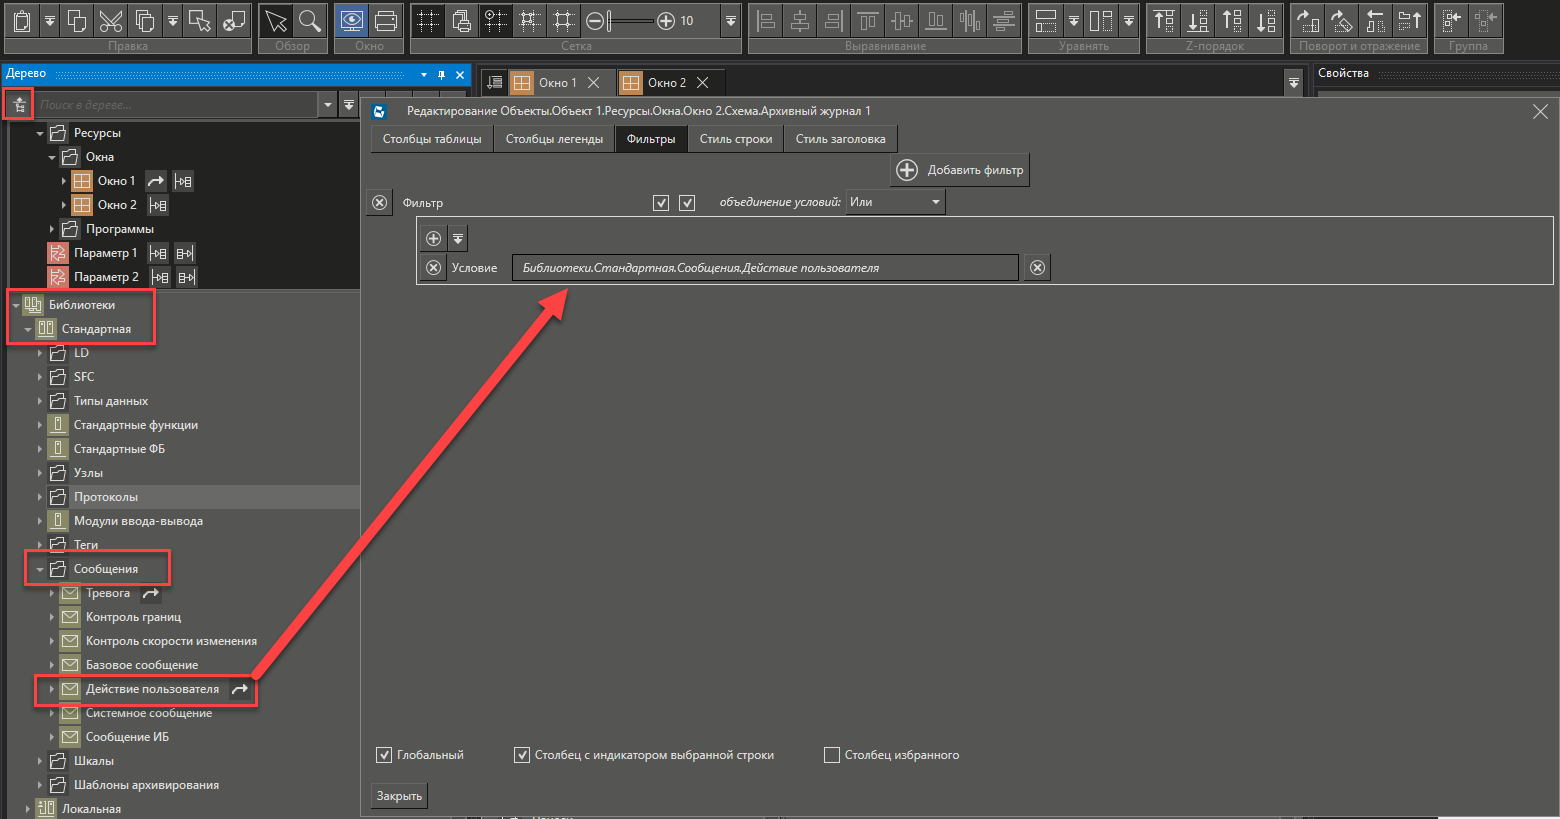Click the scissors Cut icon in toolbar
Screen dimensions: 1560x819
coord(111,21)
